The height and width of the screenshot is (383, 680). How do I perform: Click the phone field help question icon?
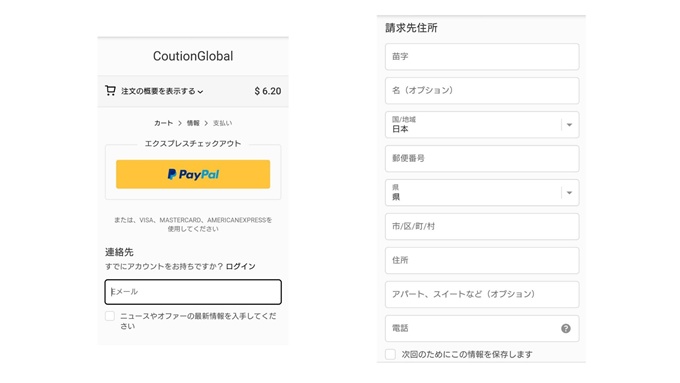566,328
